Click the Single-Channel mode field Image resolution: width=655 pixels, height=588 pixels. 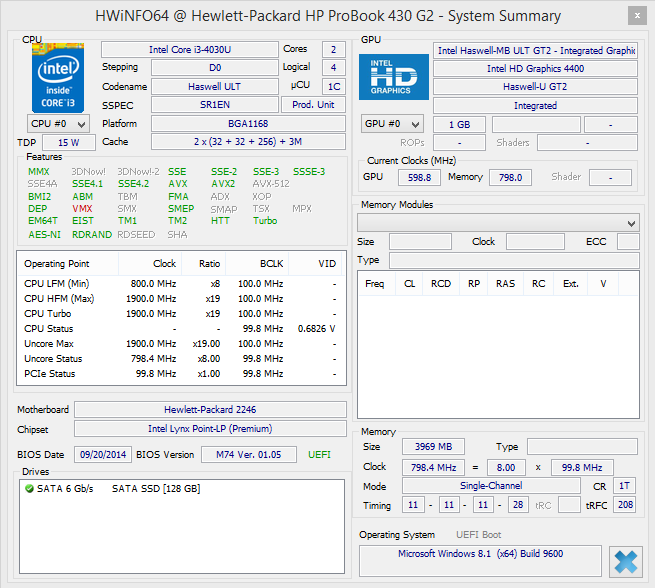click(491, 486)
